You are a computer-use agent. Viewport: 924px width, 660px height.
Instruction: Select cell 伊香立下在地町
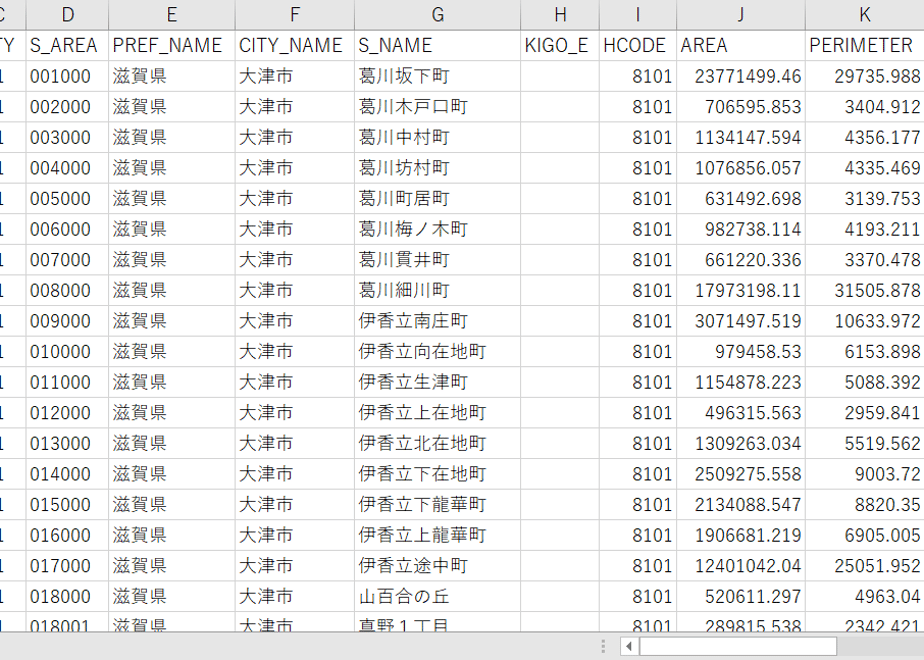pyautogui.click(x=437, y=474)
